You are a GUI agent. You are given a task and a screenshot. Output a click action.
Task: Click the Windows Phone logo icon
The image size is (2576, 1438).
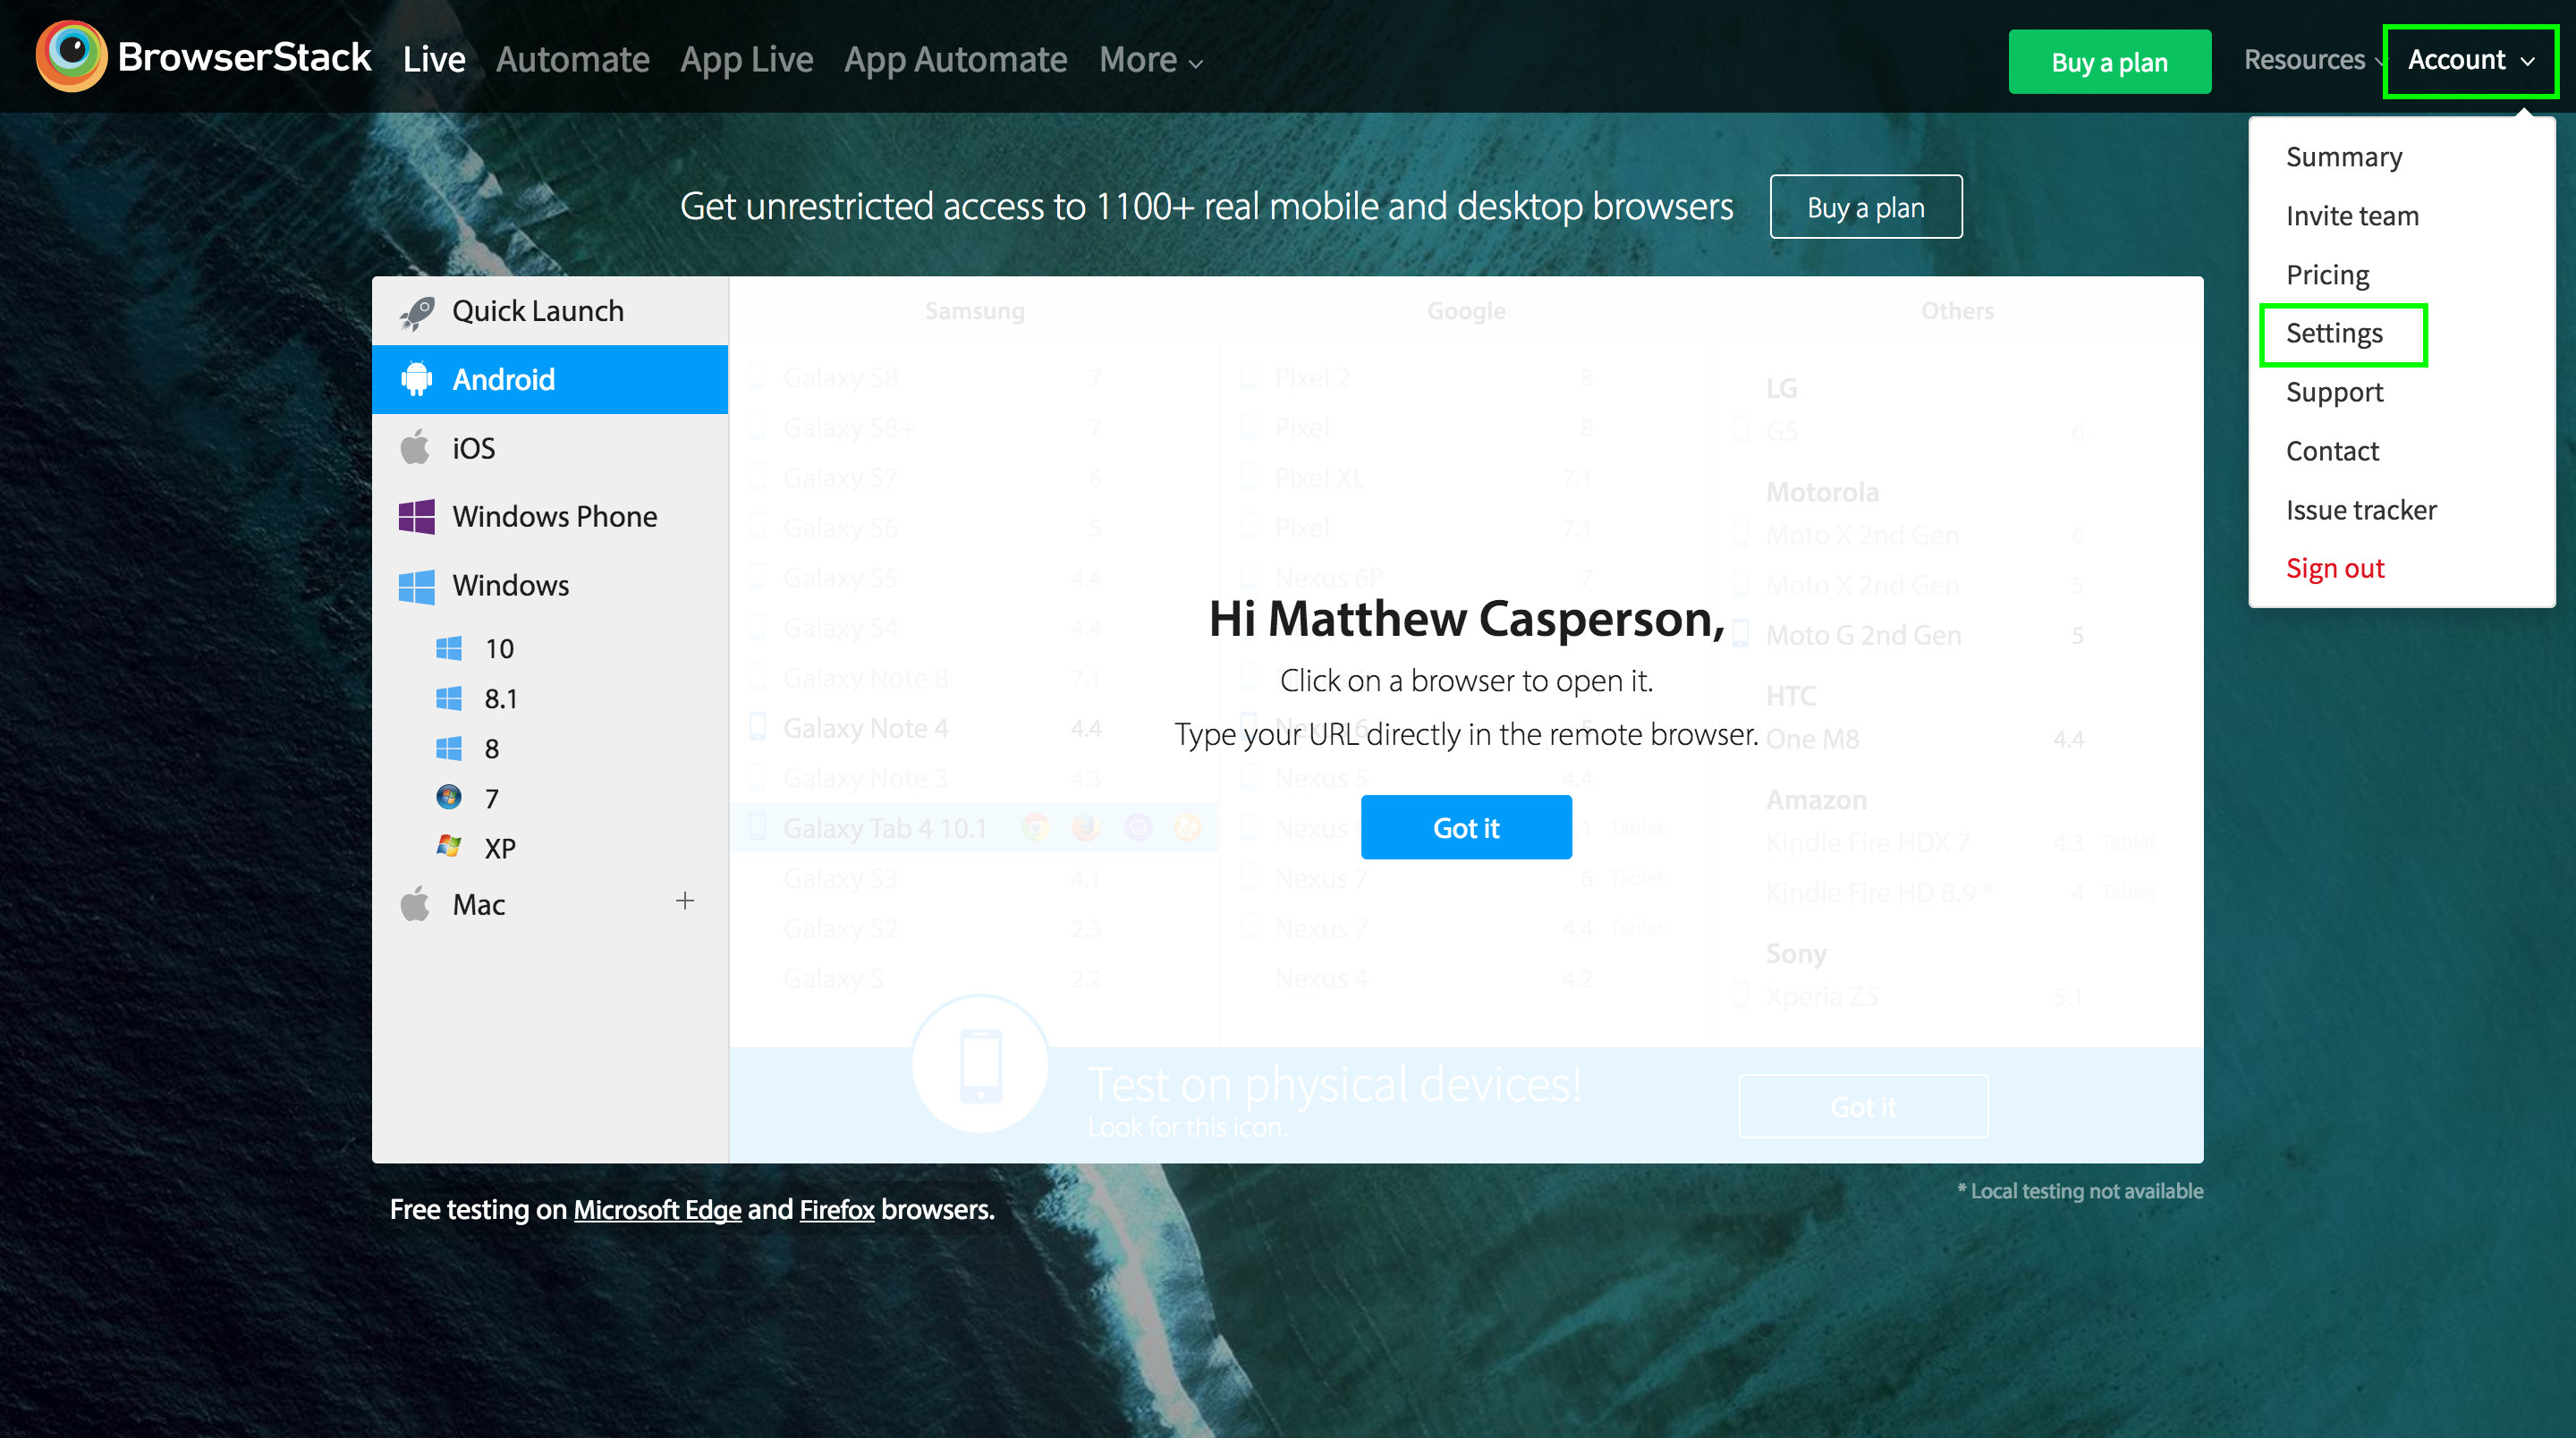[416, 517]
